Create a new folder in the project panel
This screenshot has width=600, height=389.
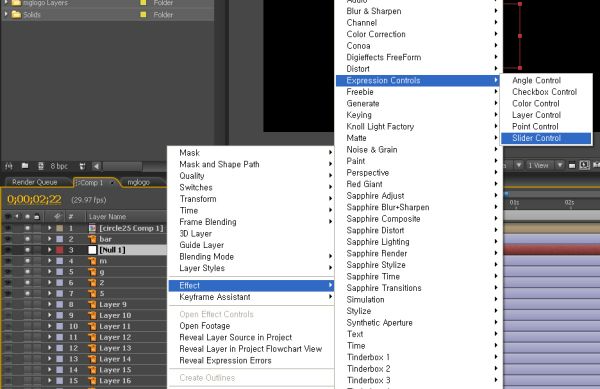click(25, 166)
